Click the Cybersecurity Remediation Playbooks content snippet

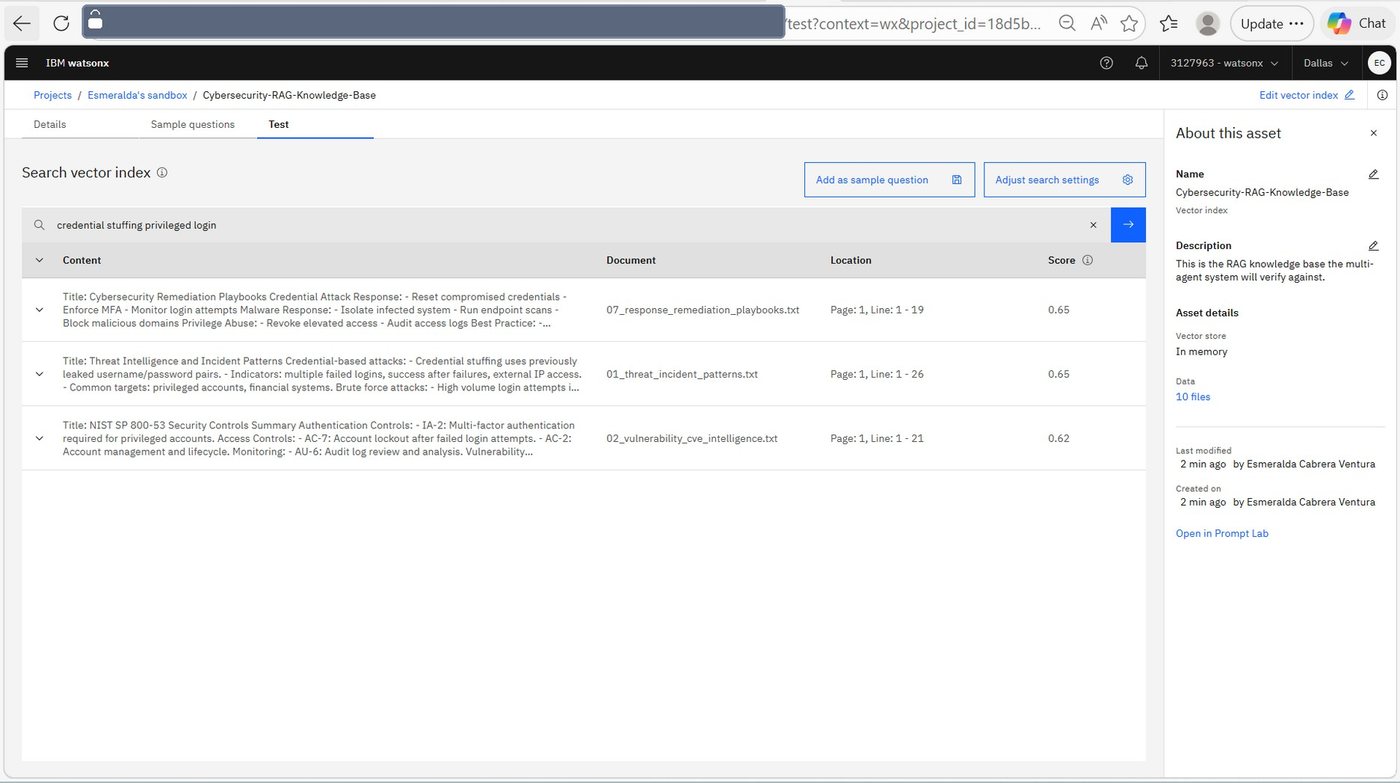click(x=315, y=310)
